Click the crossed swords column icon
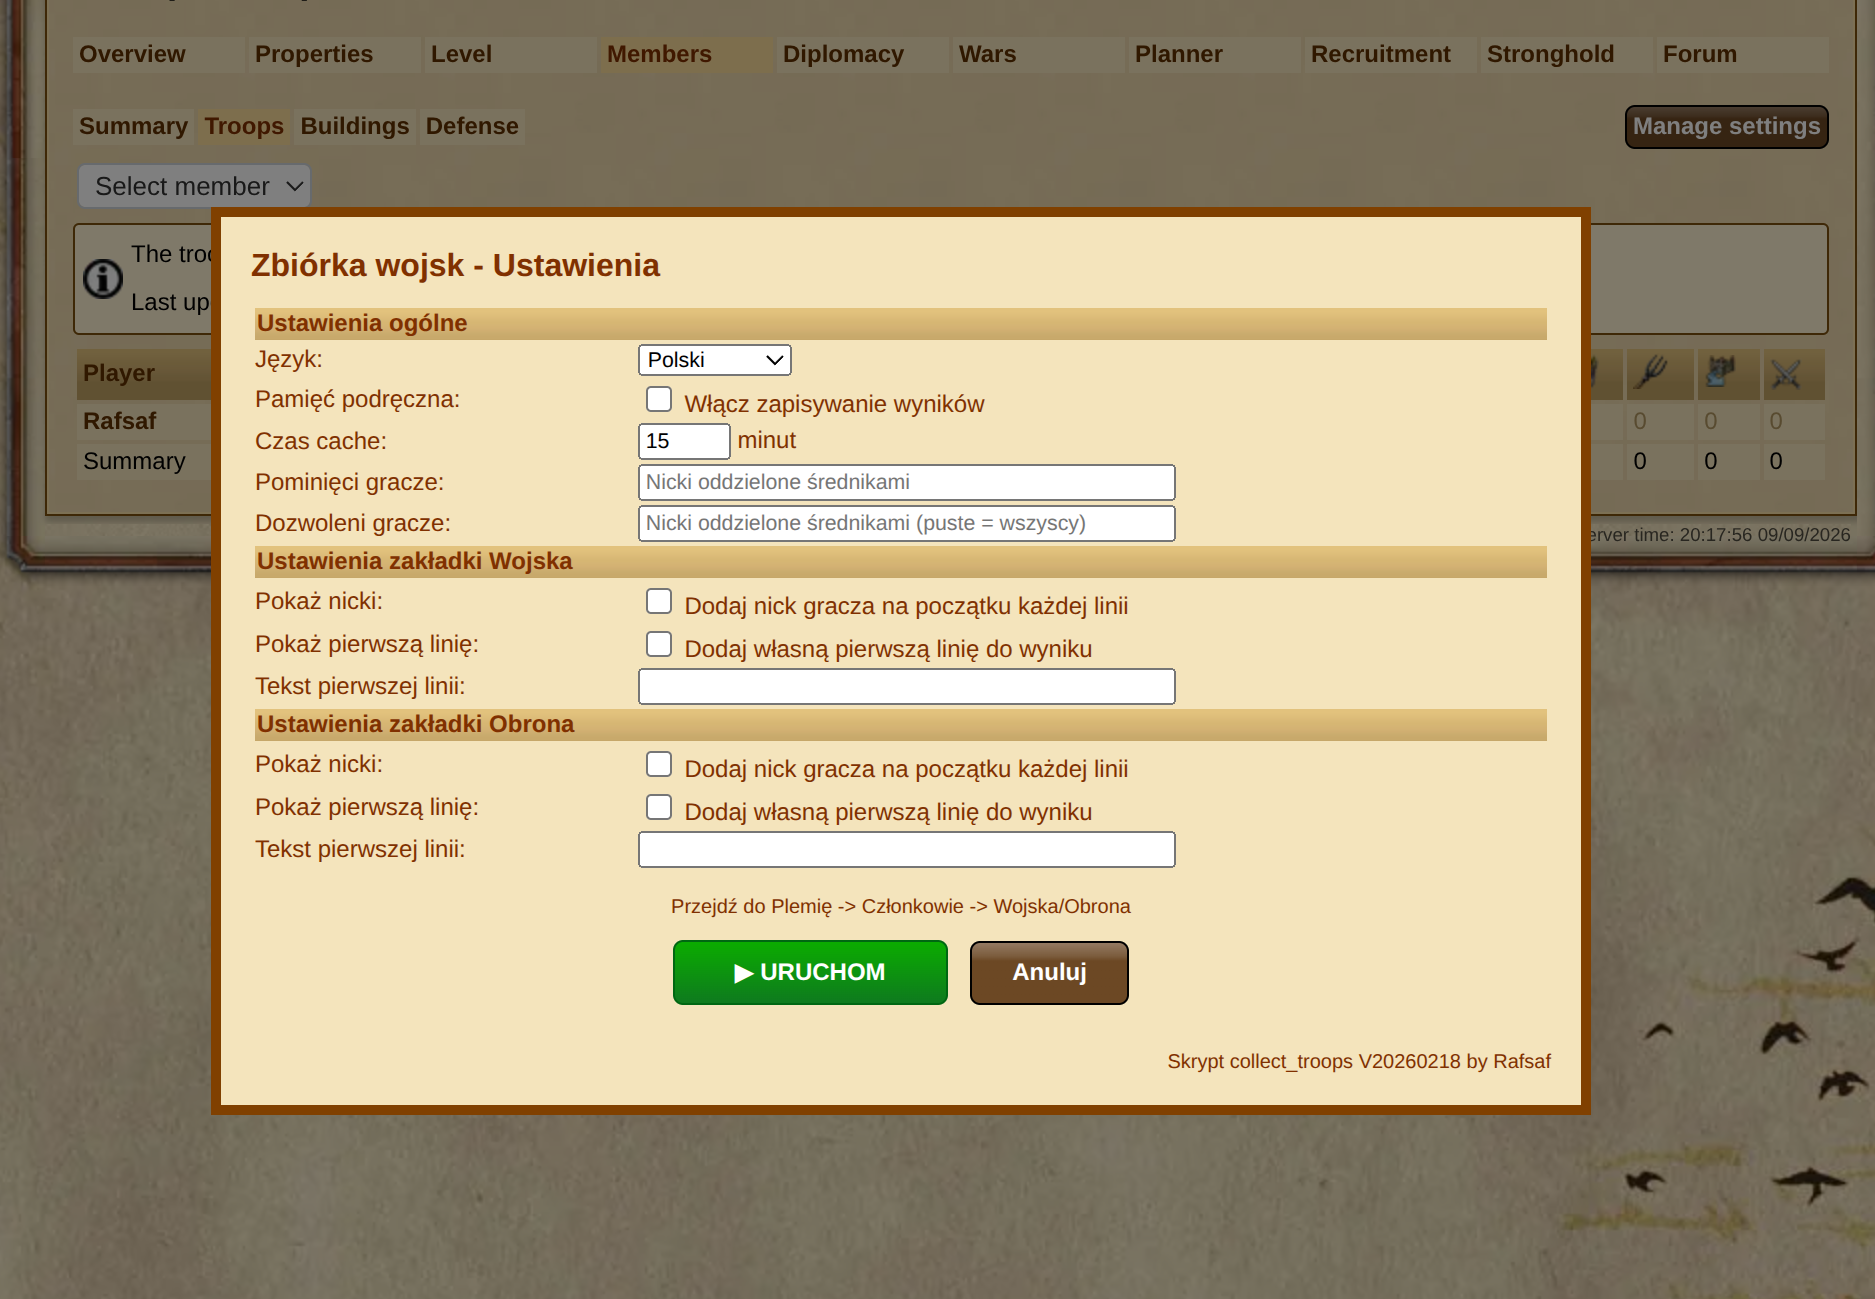 (x=1786, y=374)
